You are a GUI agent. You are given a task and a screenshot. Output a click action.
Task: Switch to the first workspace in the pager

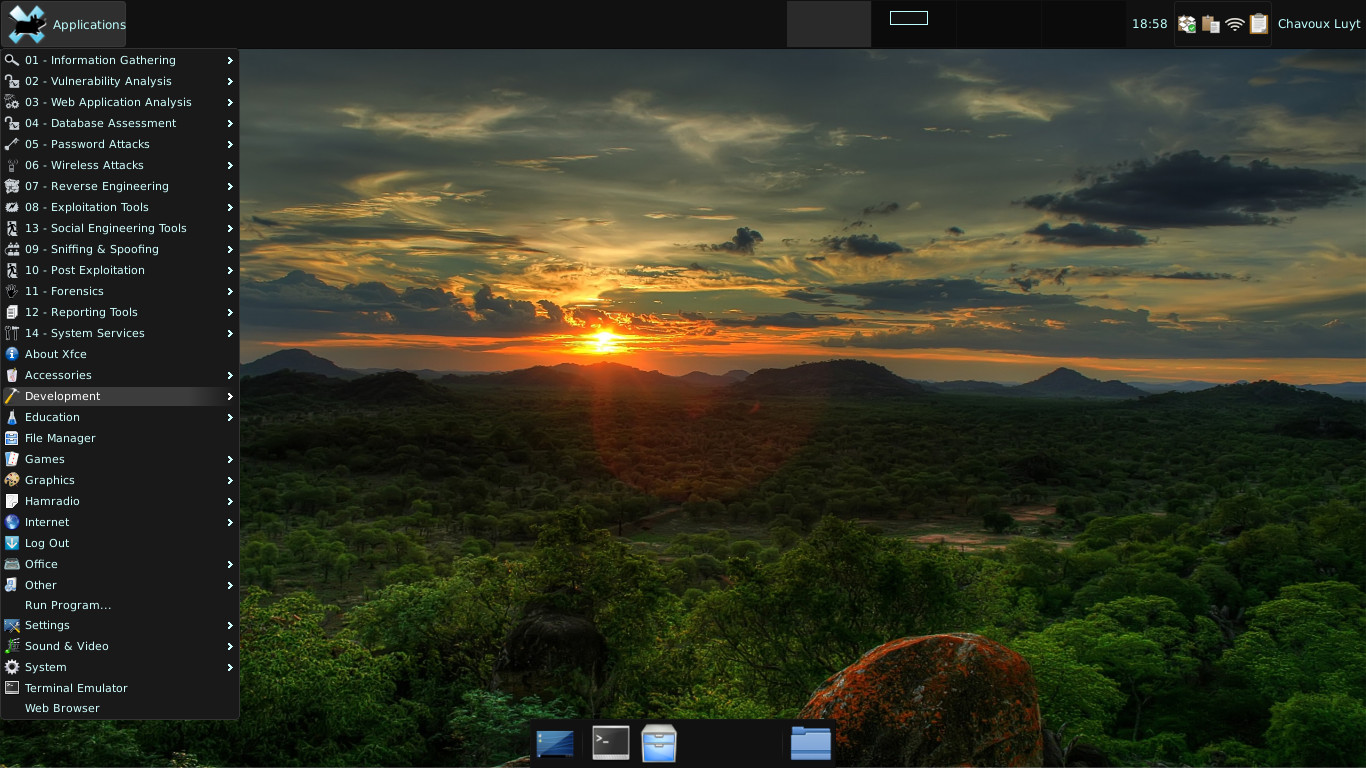[x=828, y=24]
